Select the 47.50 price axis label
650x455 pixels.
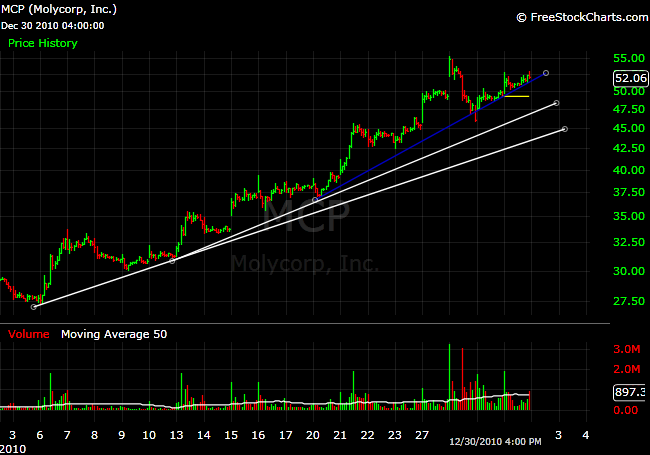point(629,109)
